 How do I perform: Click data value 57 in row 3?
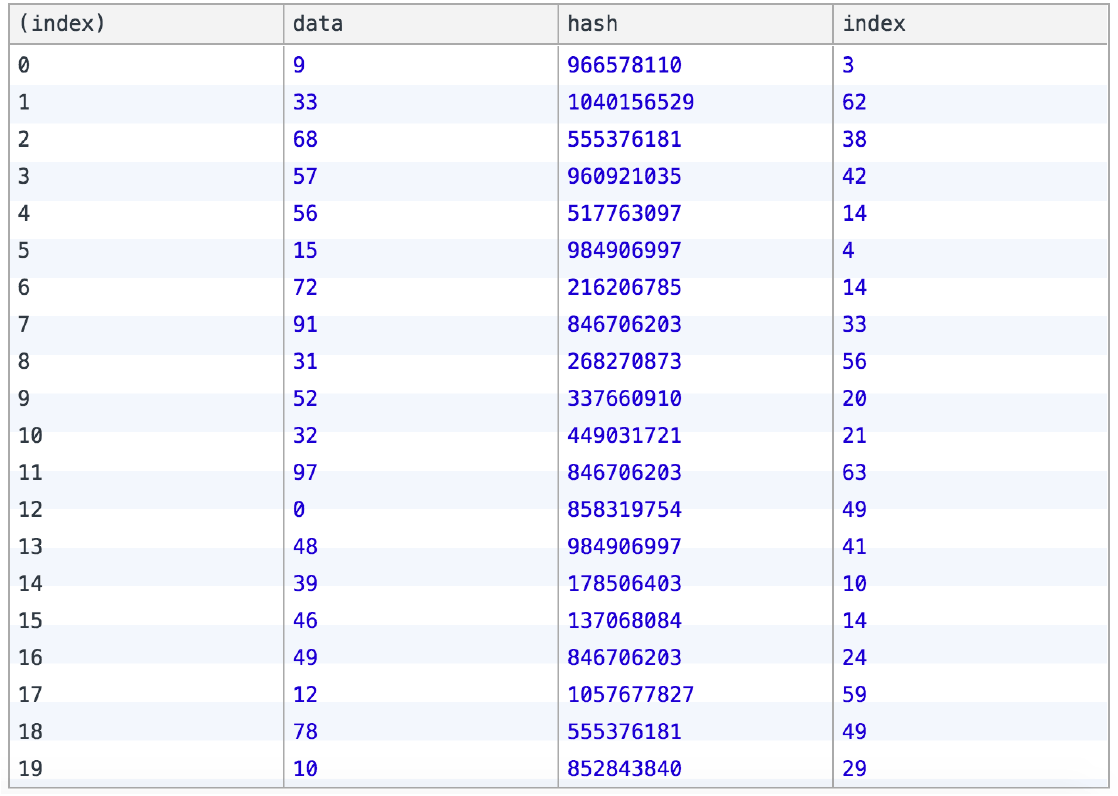click(305, 177)
